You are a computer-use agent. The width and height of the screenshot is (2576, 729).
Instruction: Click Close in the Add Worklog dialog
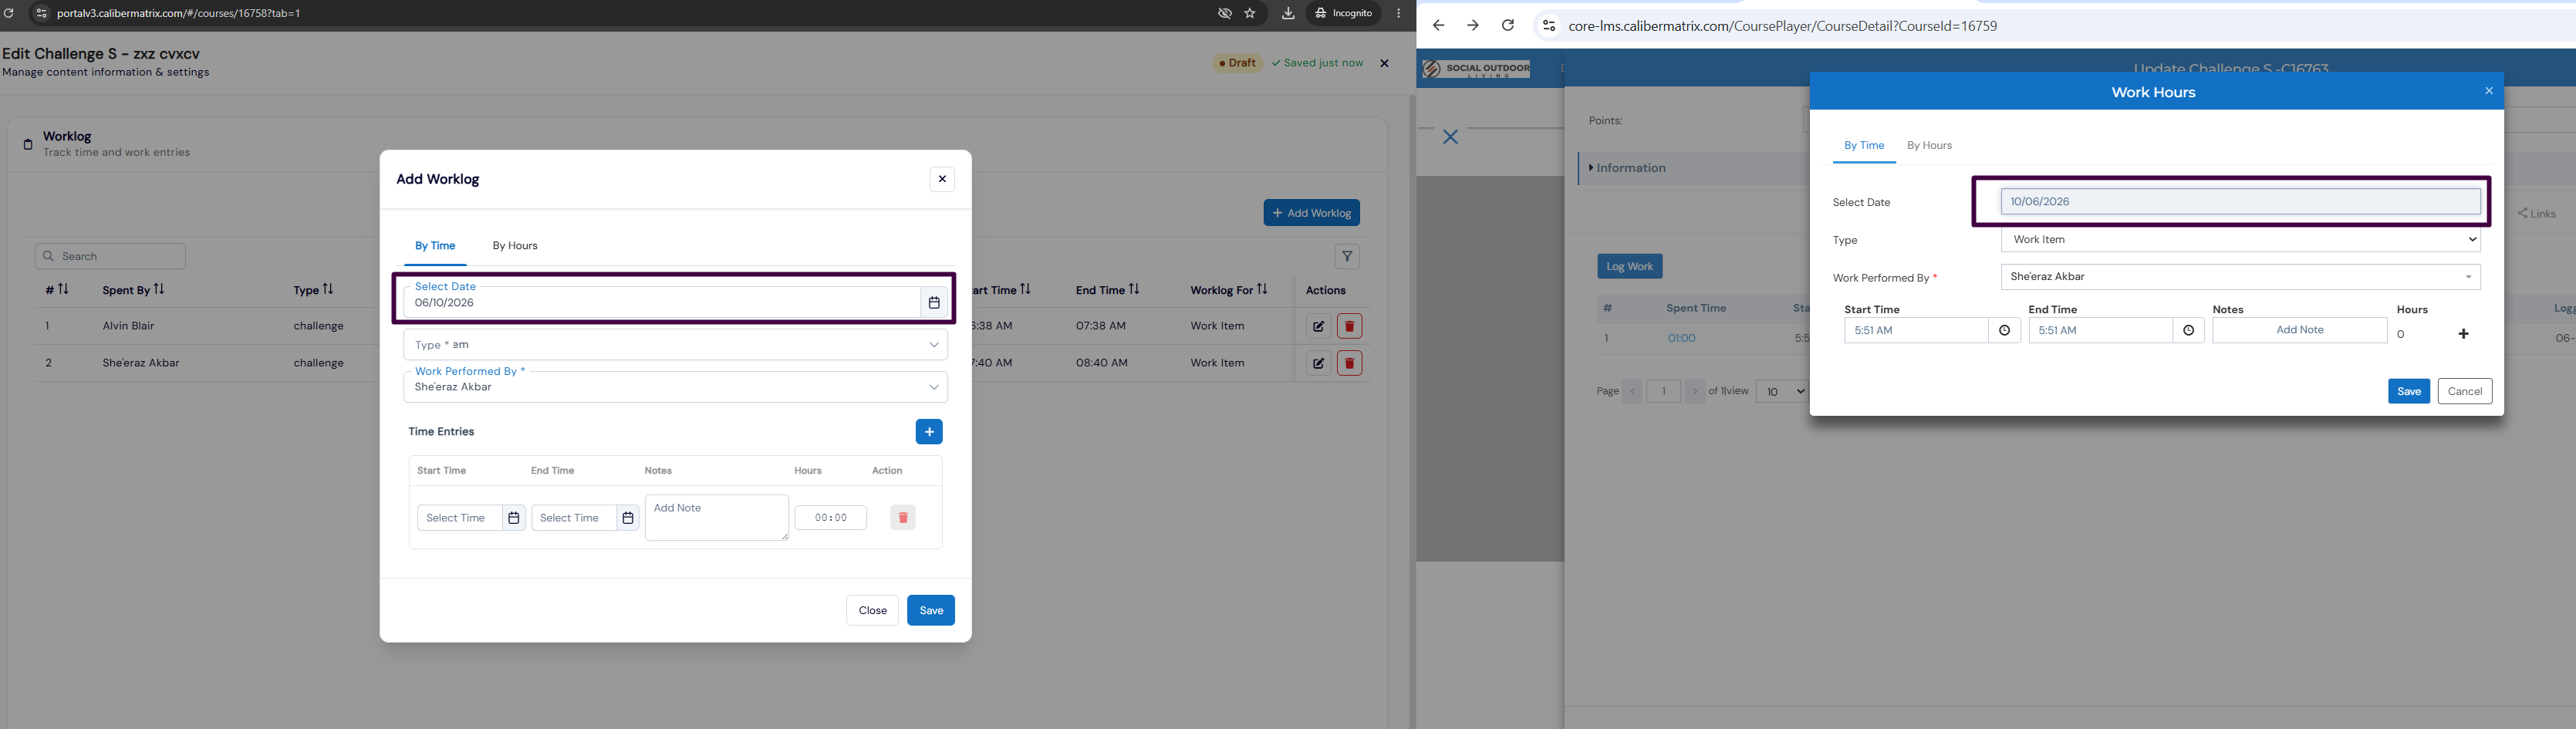coord(872,611)
